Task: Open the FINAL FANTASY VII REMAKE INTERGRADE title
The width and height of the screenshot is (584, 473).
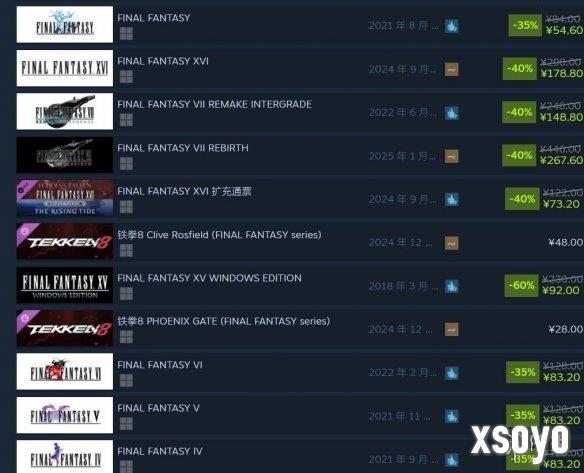Action: coord(214,105)
